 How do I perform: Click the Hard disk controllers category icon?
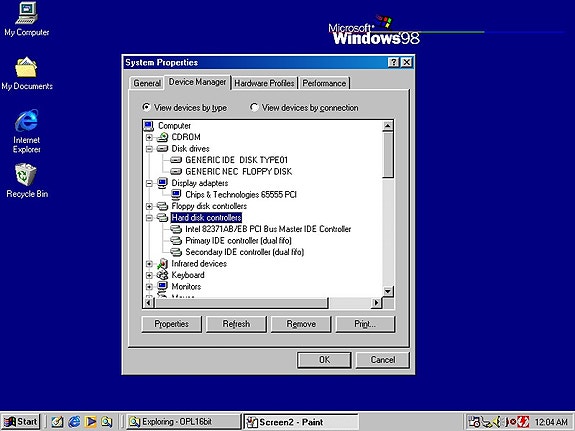pos(162,218)
